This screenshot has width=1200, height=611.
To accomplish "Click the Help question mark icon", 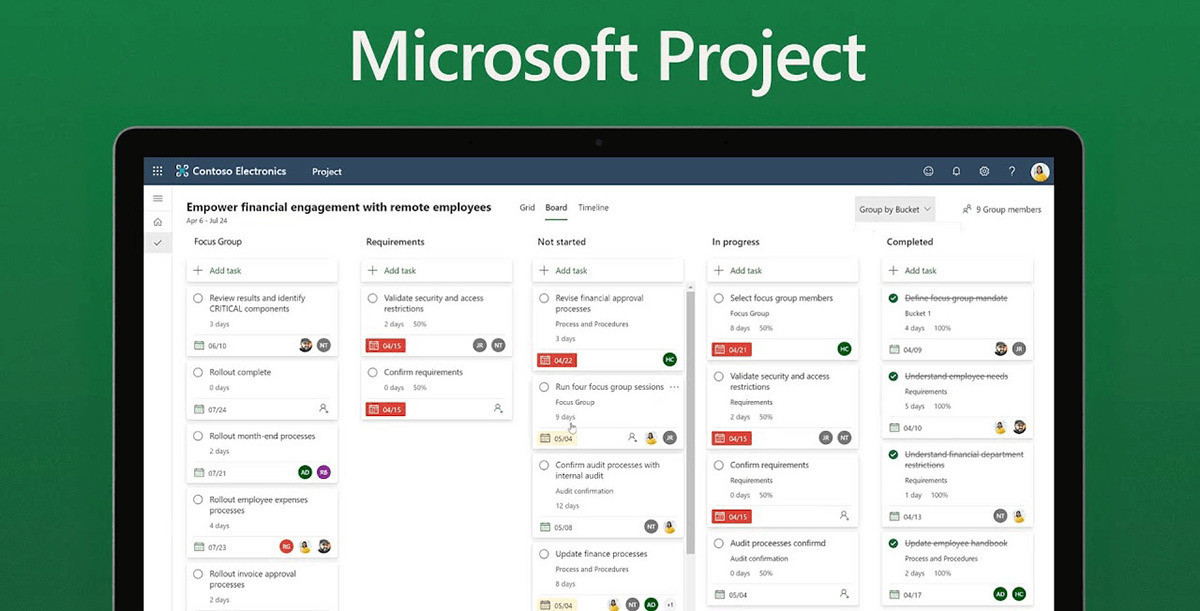I will pyautogui.click(x=1012, y=170).
